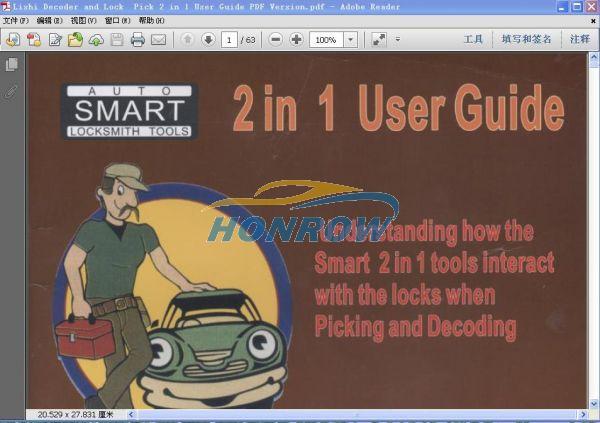The image size is (600, 423).
Task: Click the Create PDF online icon
Action: 13,40
